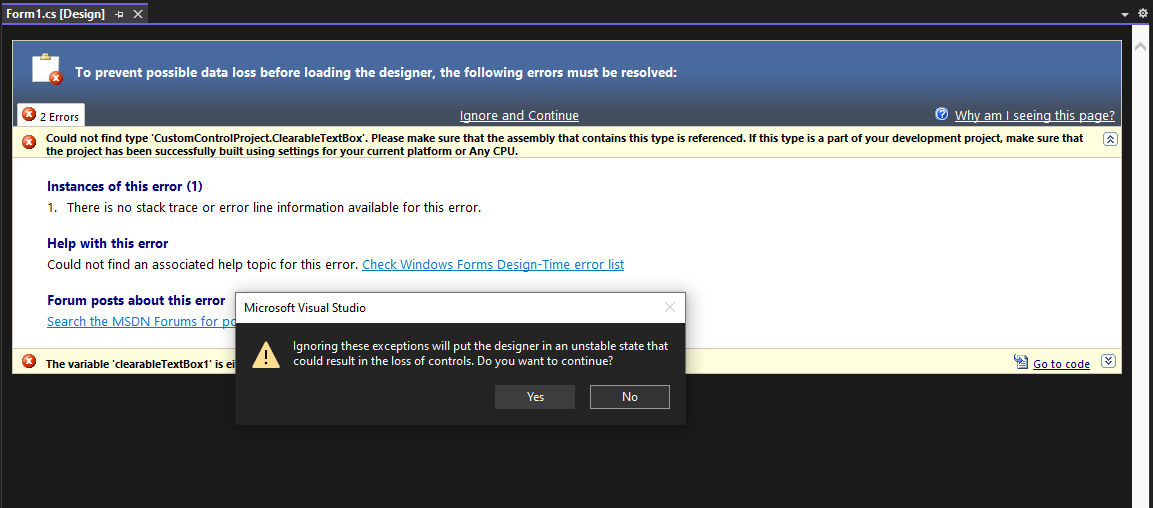
Task: Click the Ignore and Continue link
Action: pyautogui.click(x=519, y=115)
